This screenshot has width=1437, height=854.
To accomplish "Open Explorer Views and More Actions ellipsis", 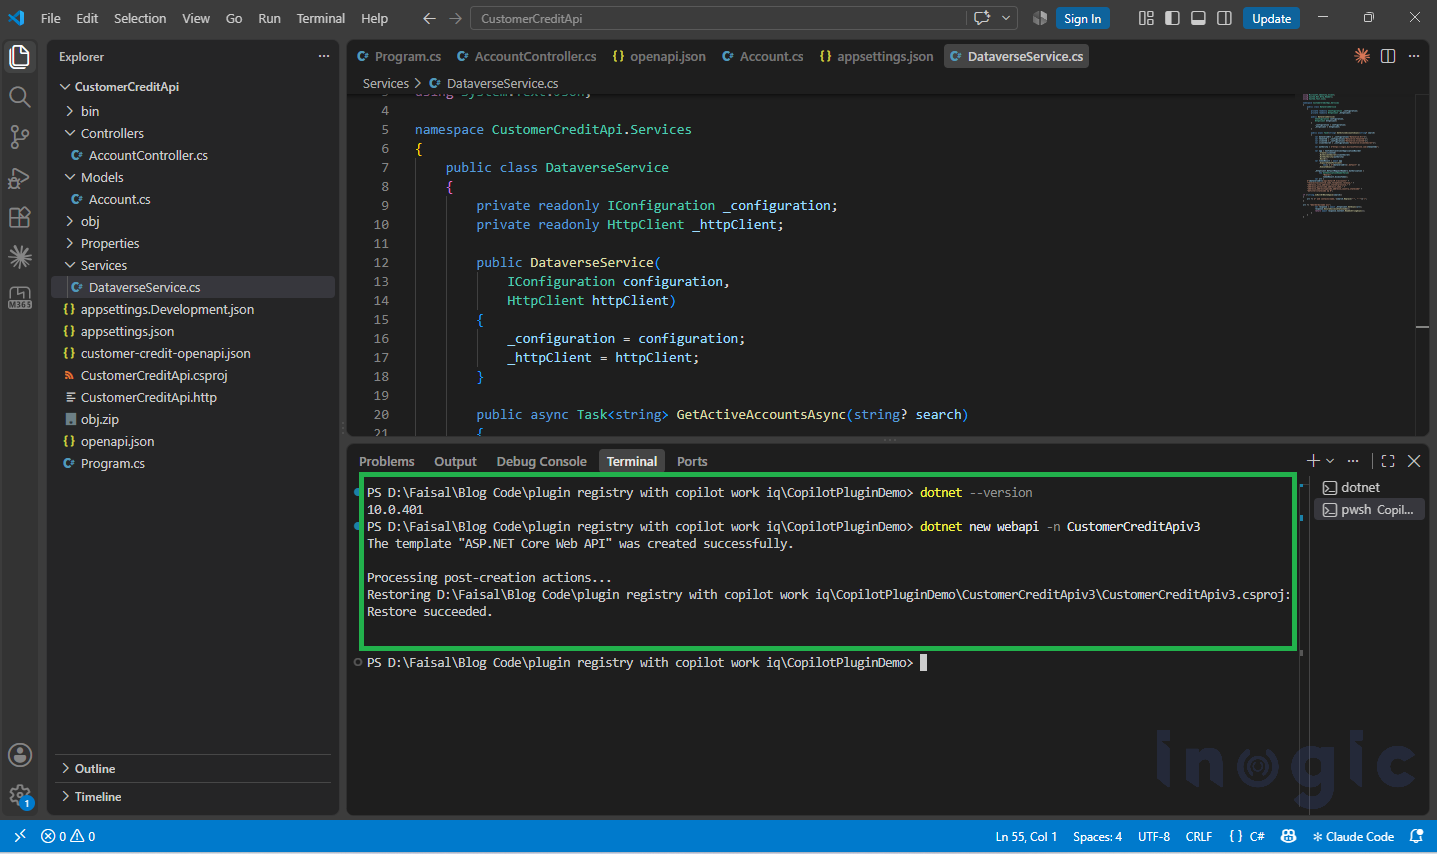I will click(323, 57).
